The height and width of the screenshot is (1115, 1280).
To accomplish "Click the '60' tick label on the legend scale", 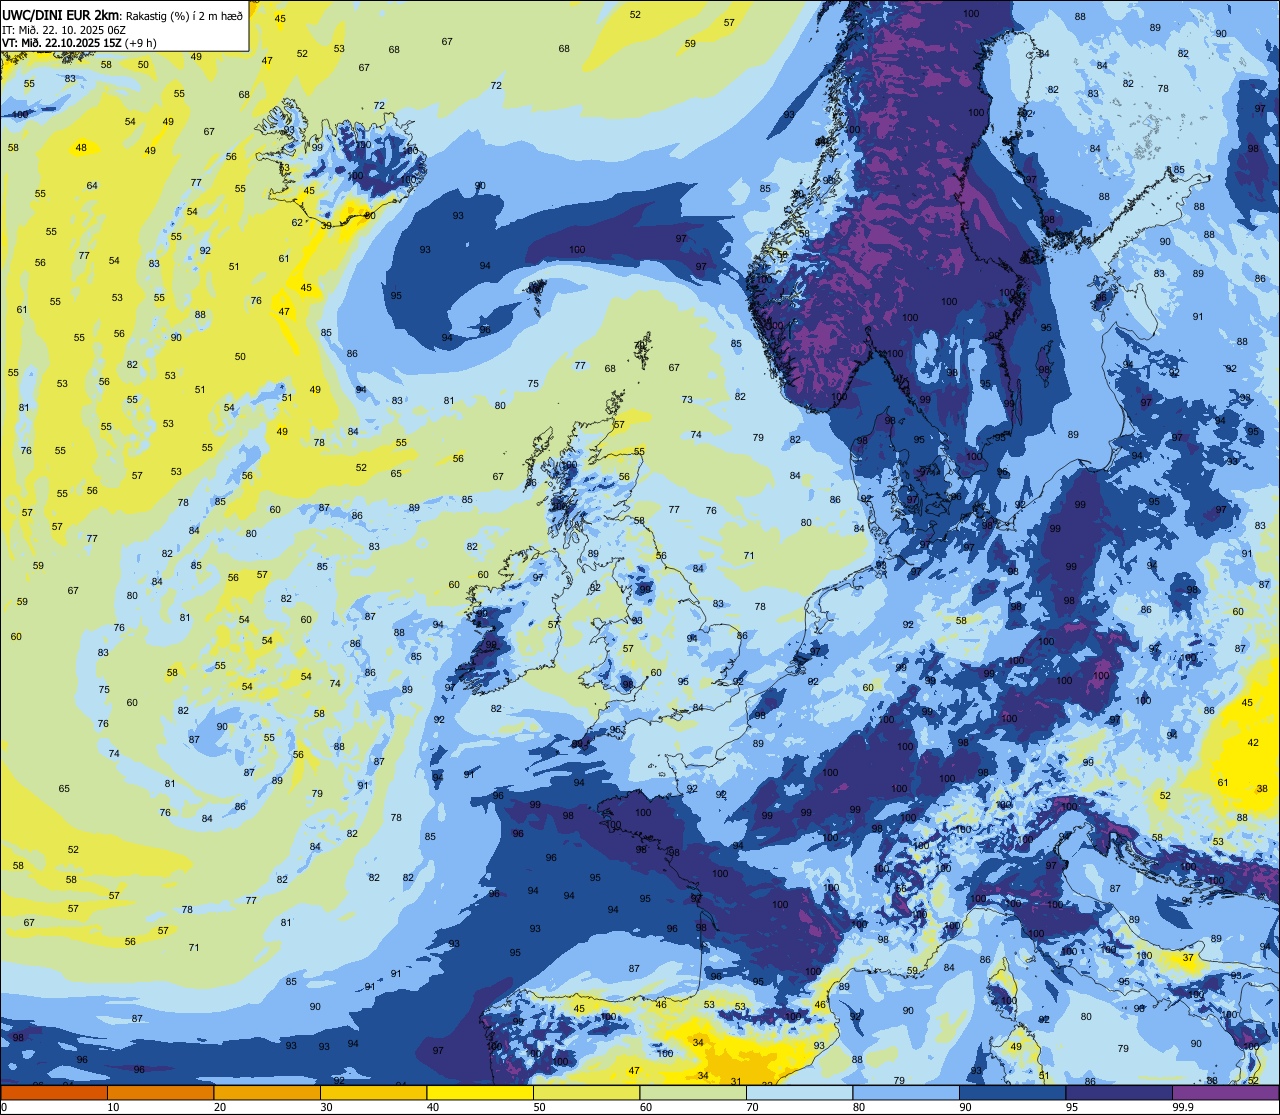I will tap(646, 1107).
